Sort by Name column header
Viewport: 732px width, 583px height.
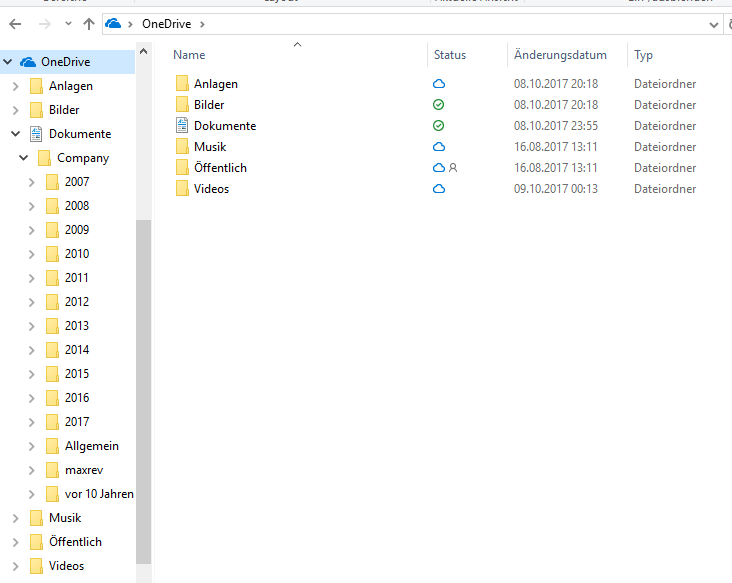(x=189, y=55)
